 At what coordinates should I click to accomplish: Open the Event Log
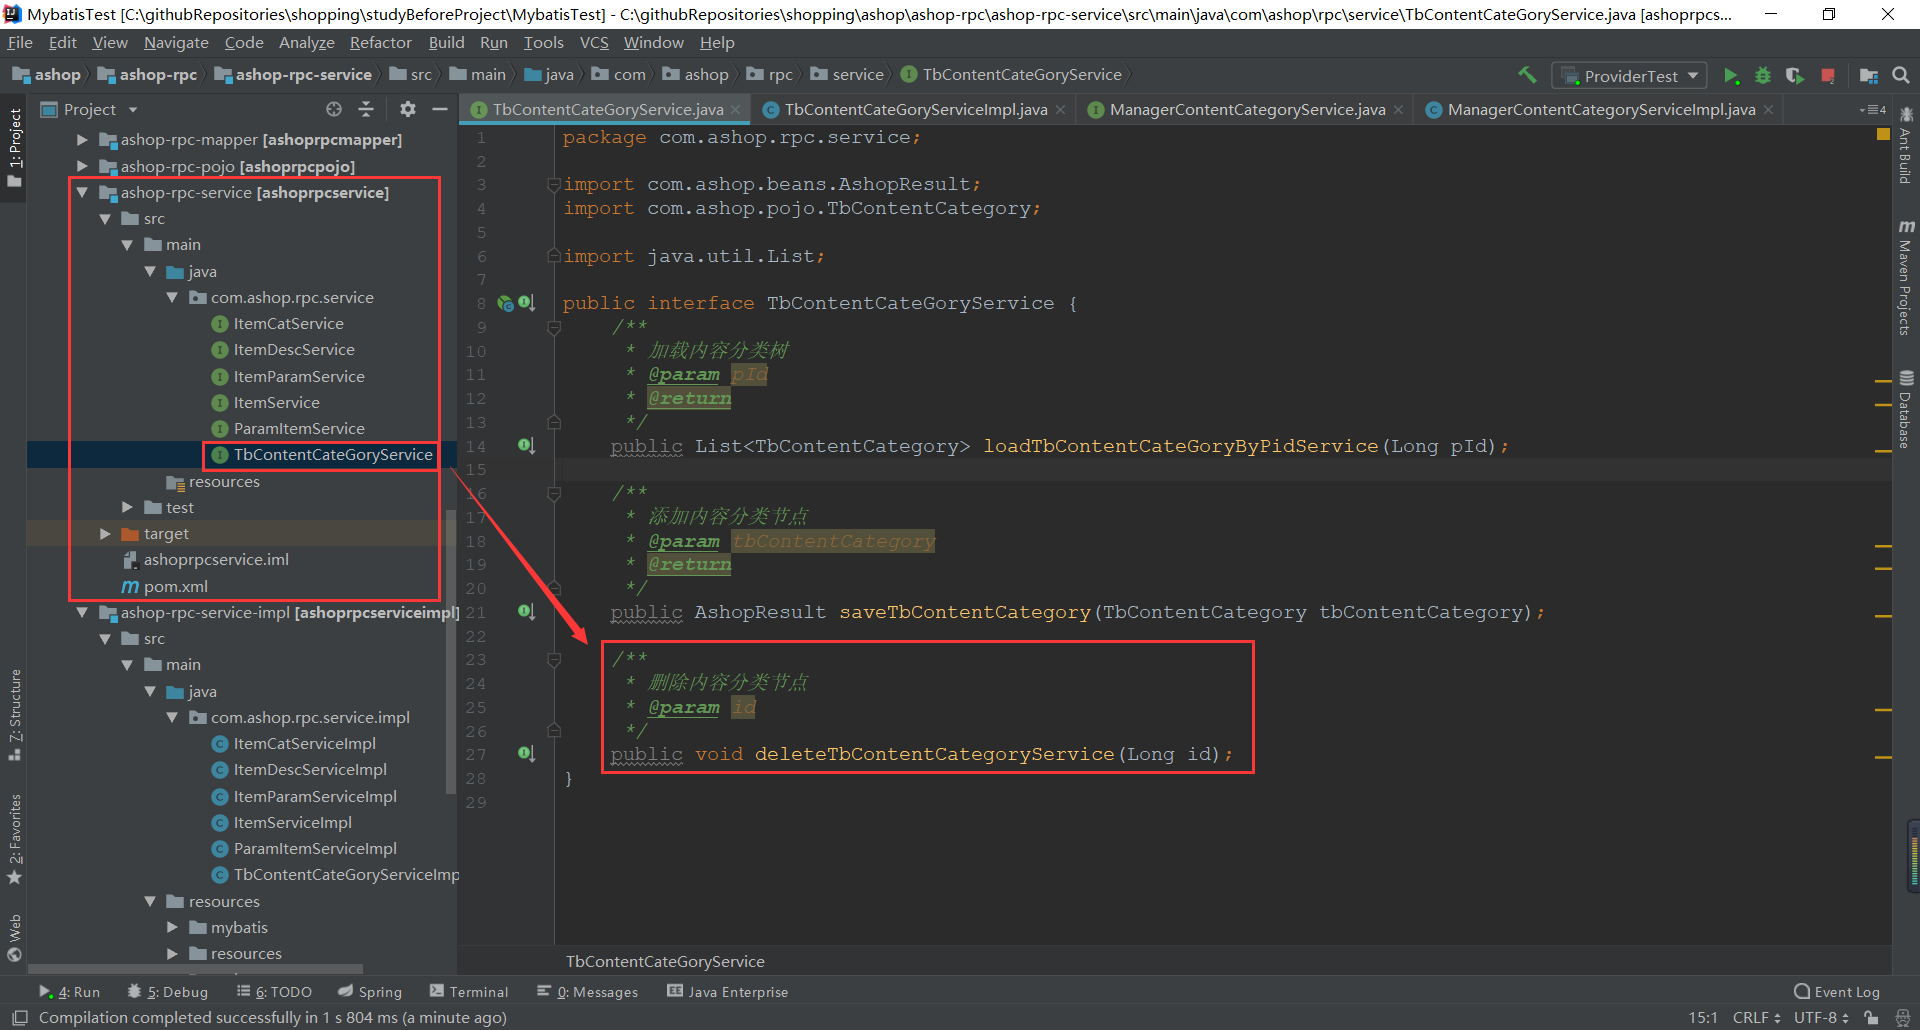[1837, 992]
